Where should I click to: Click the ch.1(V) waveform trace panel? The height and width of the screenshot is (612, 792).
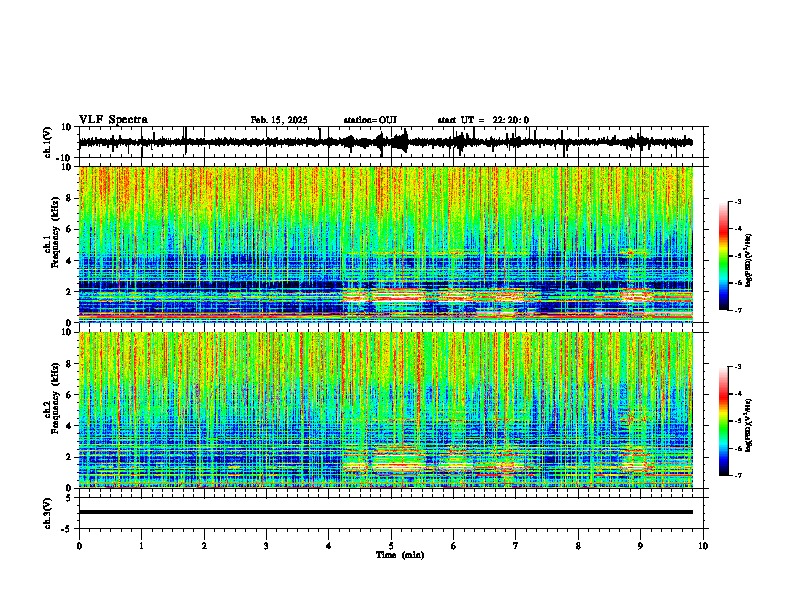tap(393, 142)
